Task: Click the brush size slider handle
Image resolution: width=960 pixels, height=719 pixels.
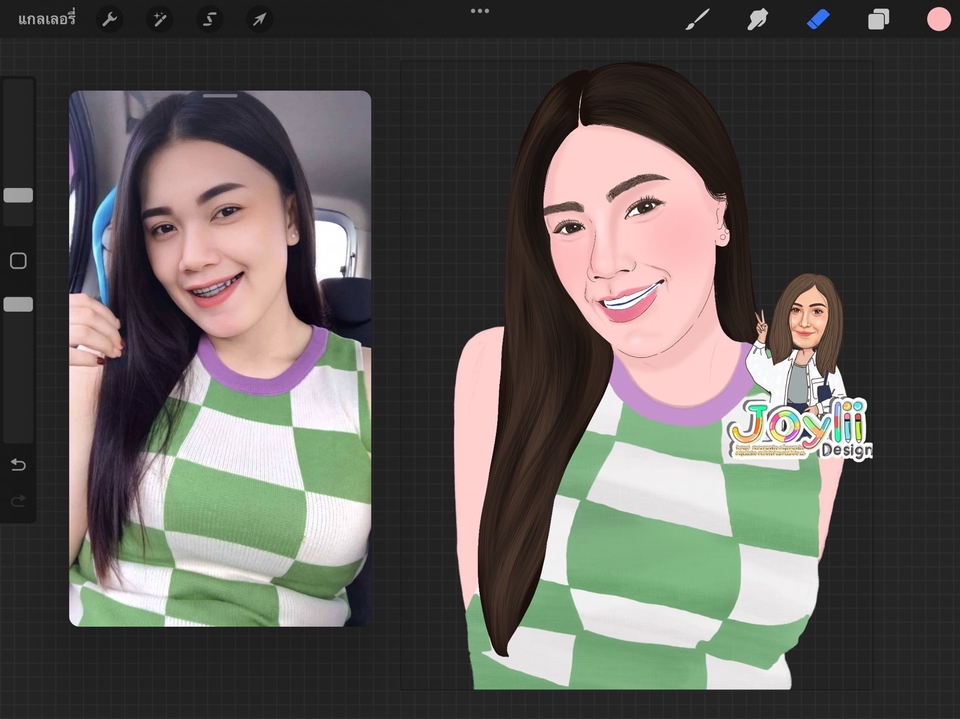Action: pos(18,195)
